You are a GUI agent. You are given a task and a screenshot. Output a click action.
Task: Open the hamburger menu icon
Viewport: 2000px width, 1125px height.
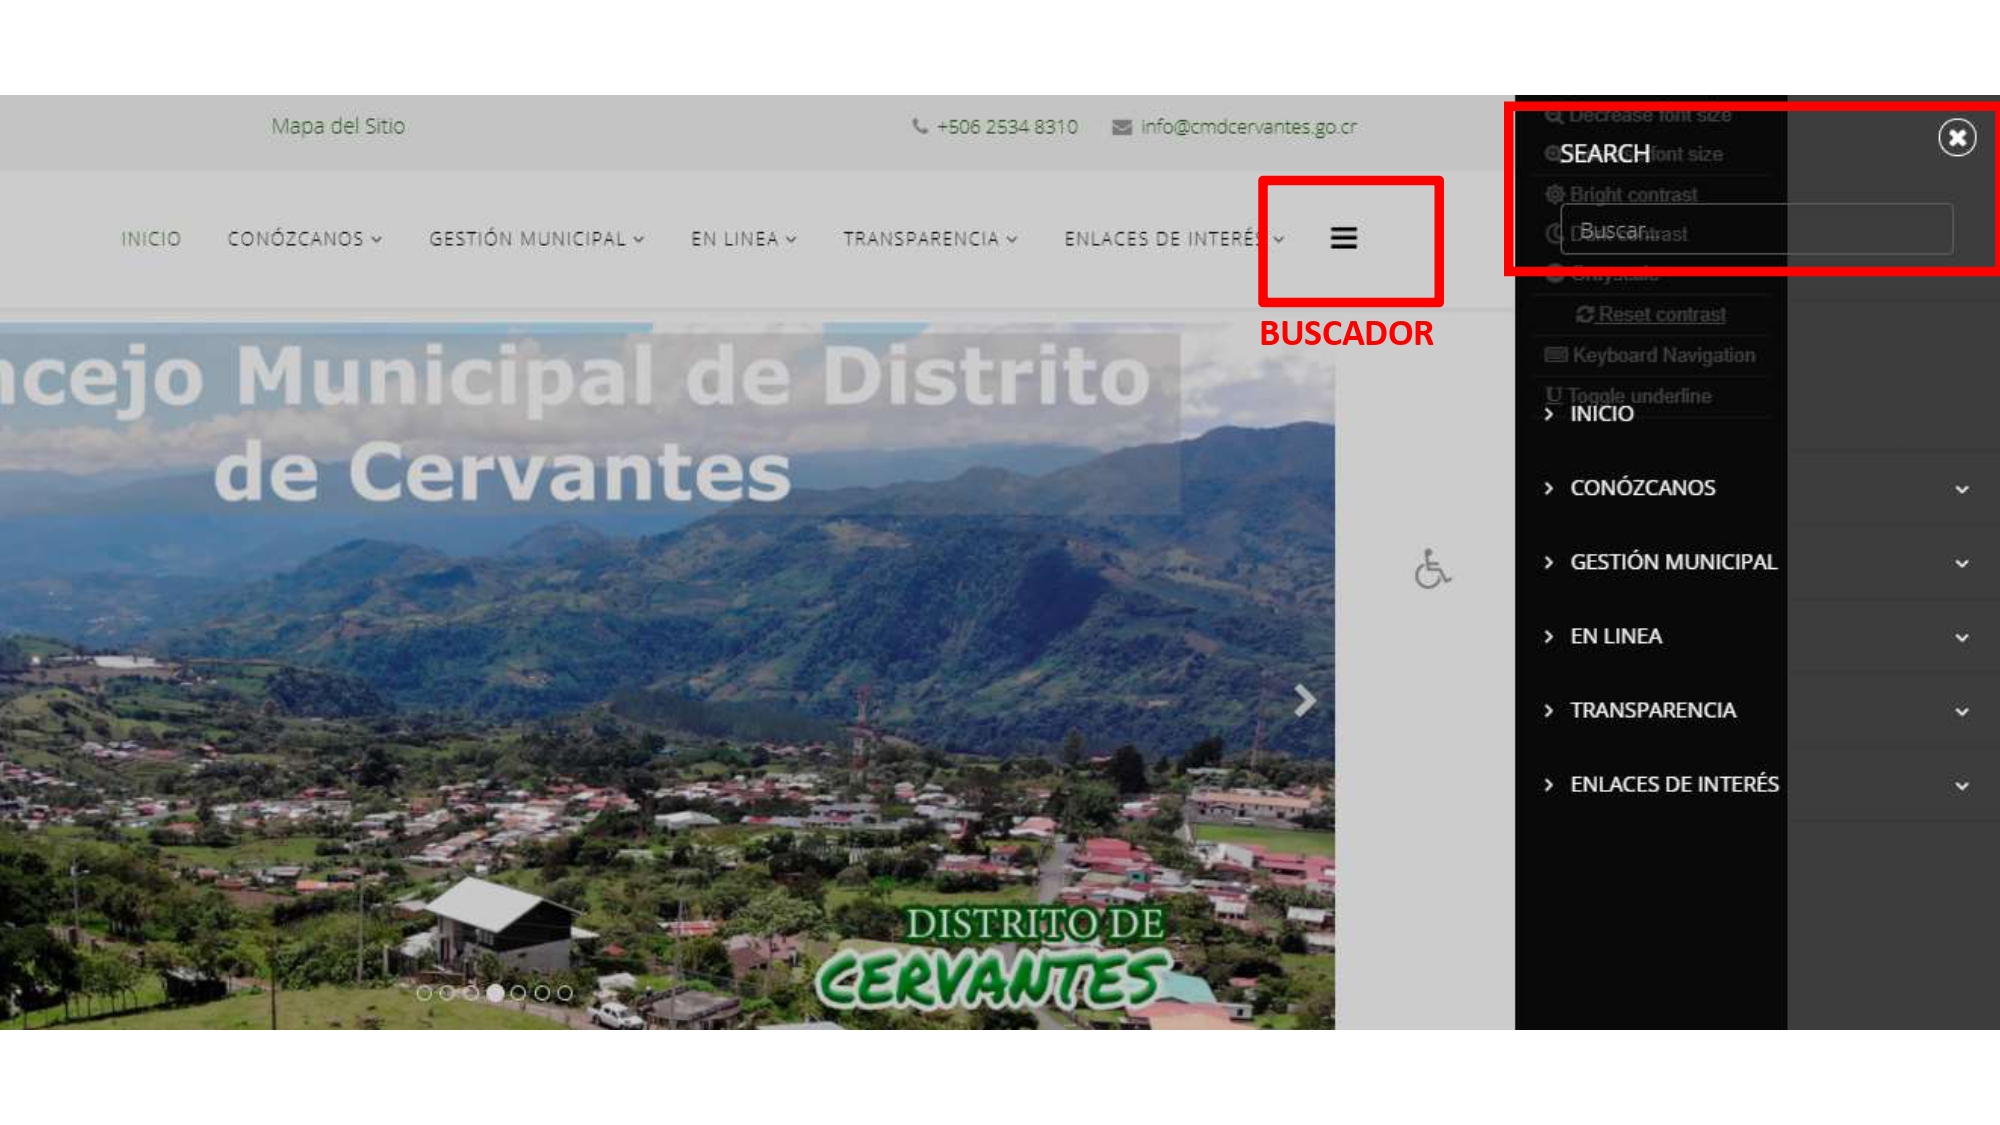[1343, 238]
